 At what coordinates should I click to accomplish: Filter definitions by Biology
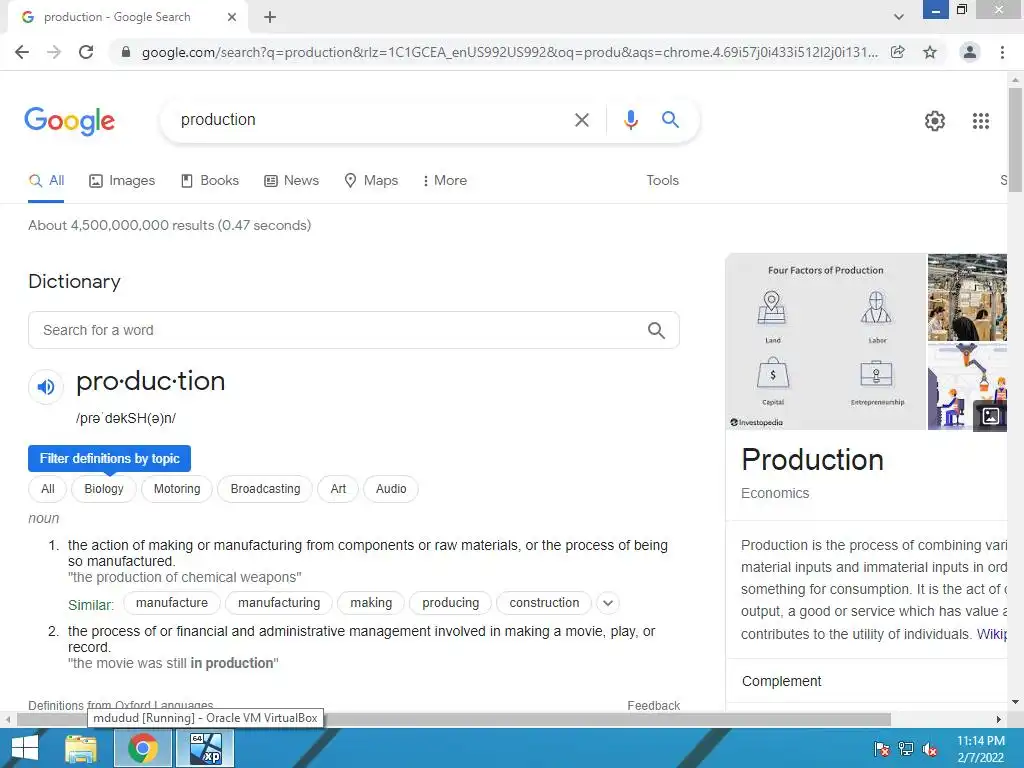[104, 489]
